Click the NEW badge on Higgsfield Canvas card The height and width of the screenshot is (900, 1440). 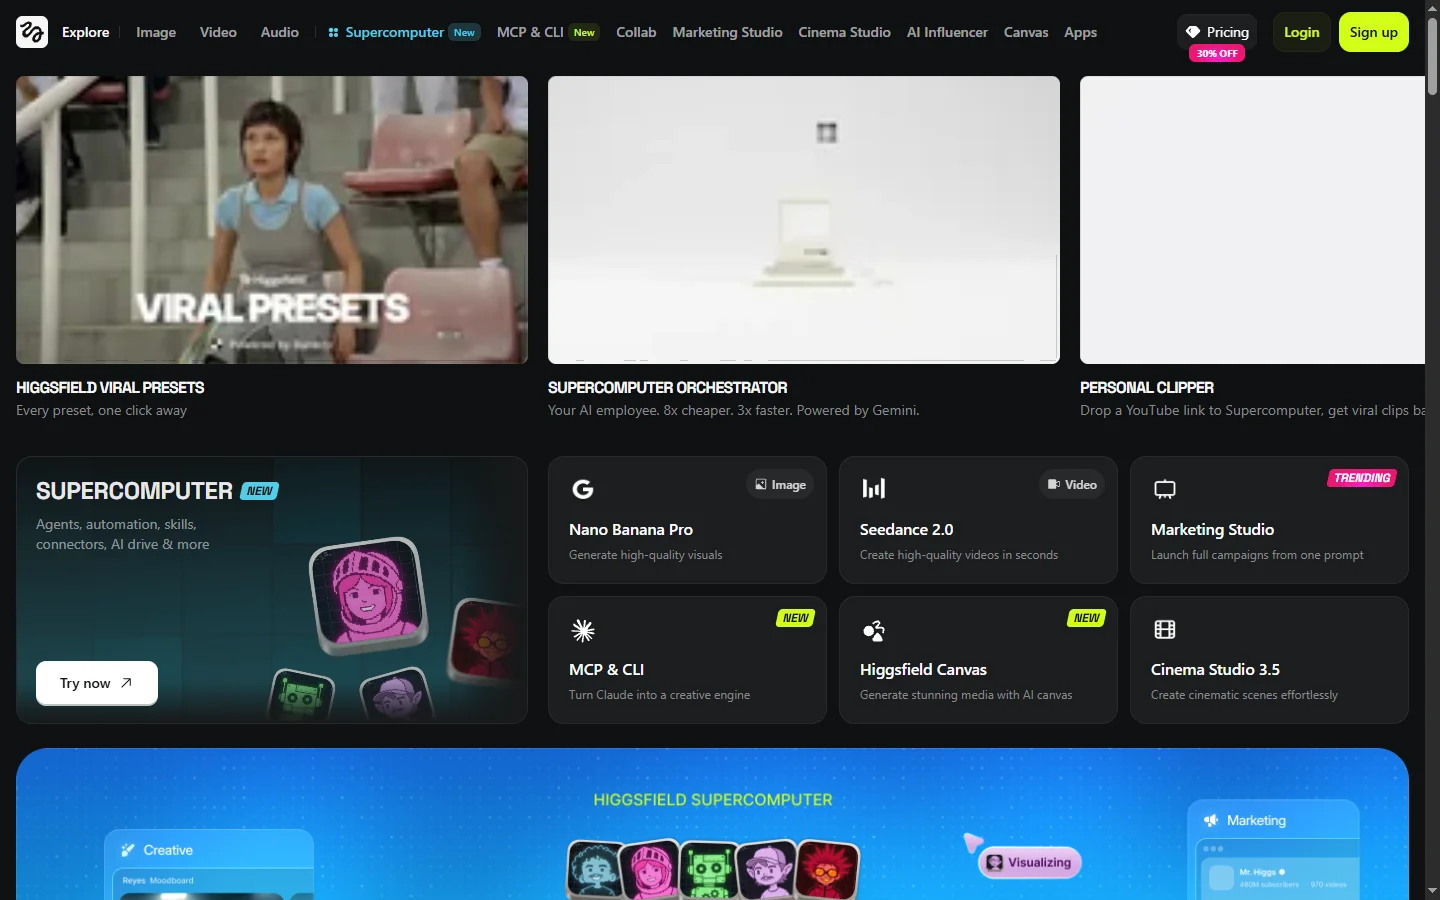click(1087, 618)
